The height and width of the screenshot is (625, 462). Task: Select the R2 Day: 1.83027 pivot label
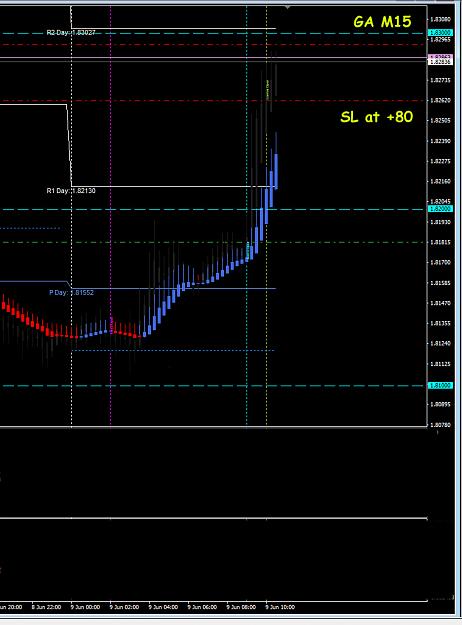point(71,33)
